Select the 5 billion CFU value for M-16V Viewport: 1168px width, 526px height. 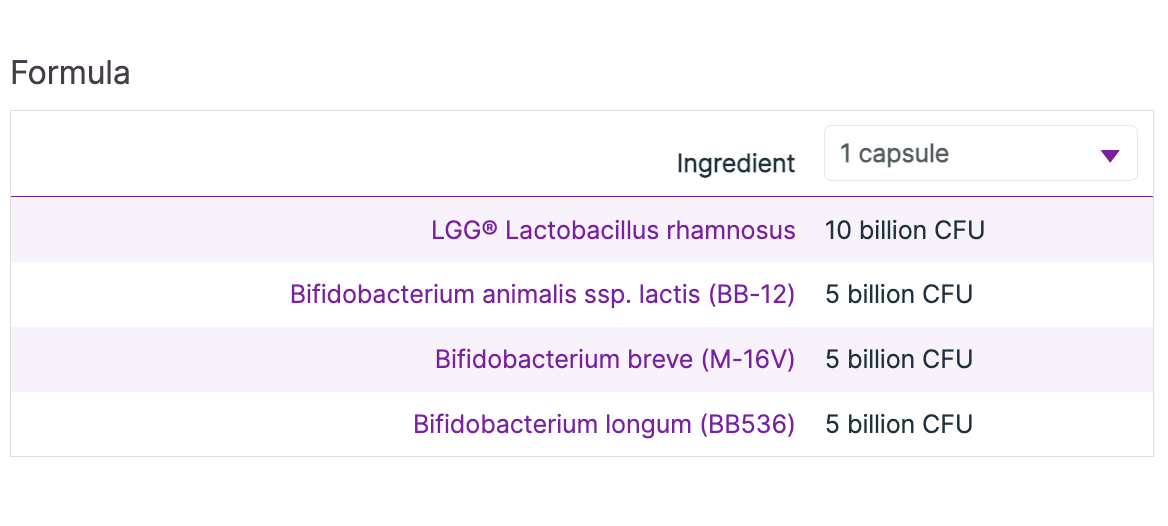click(898, 360)
